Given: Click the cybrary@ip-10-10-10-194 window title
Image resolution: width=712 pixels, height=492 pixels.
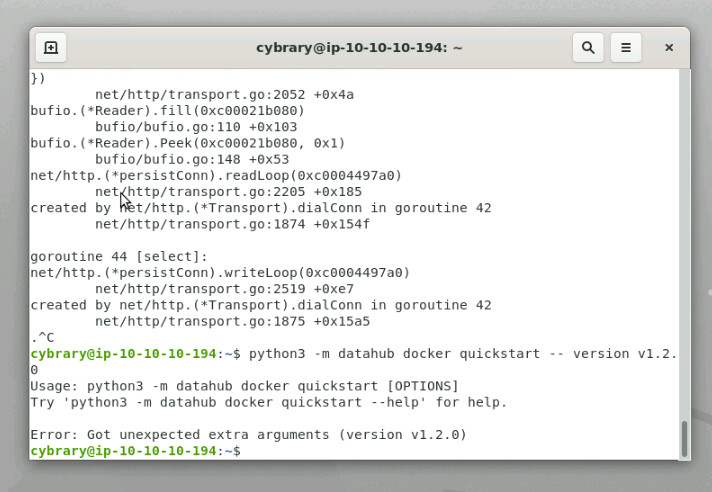Looking at the screenshot, I should [x=359, y=47].
